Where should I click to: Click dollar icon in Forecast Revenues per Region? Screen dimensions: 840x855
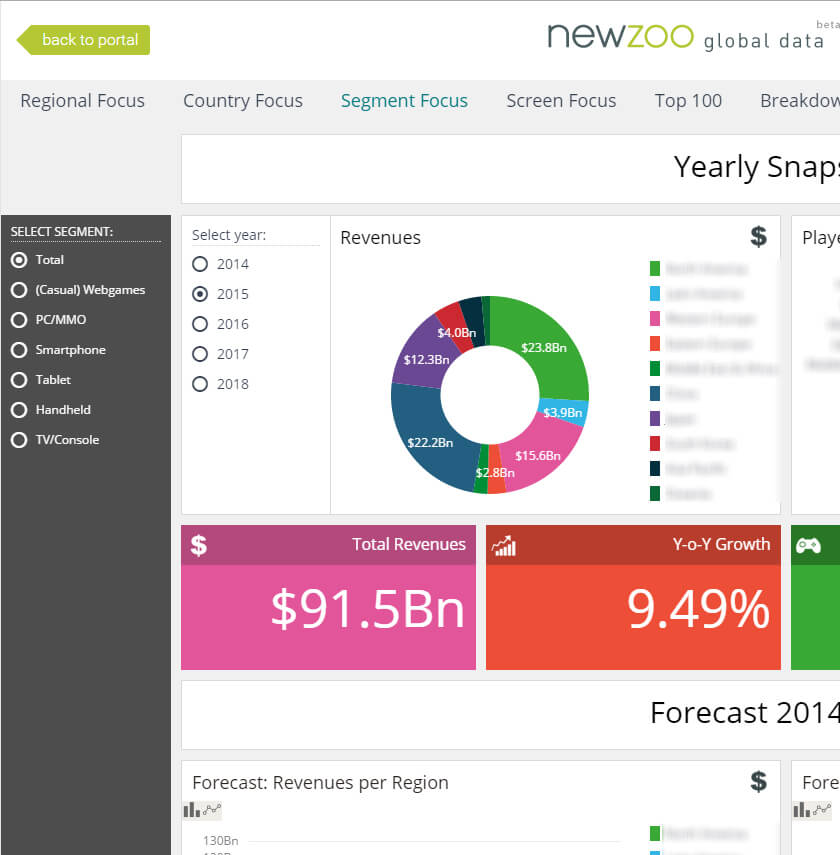point(758,781)
